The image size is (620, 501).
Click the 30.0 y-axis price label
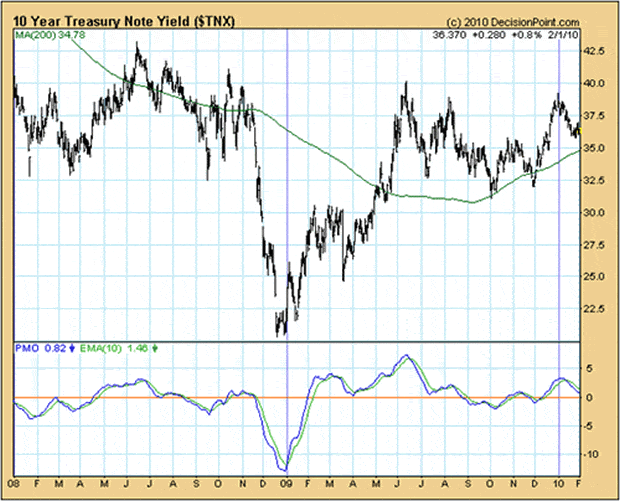[x=594, y=212]
